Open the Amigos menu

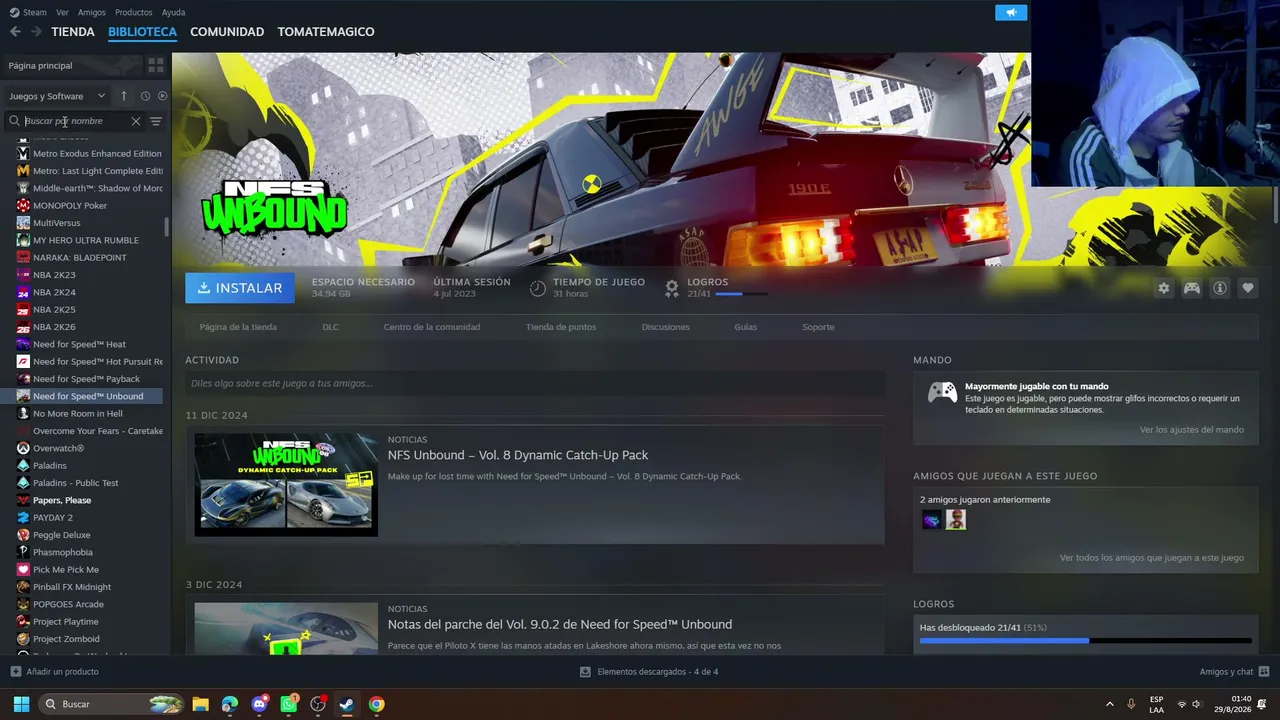click(x=92, y=13)
